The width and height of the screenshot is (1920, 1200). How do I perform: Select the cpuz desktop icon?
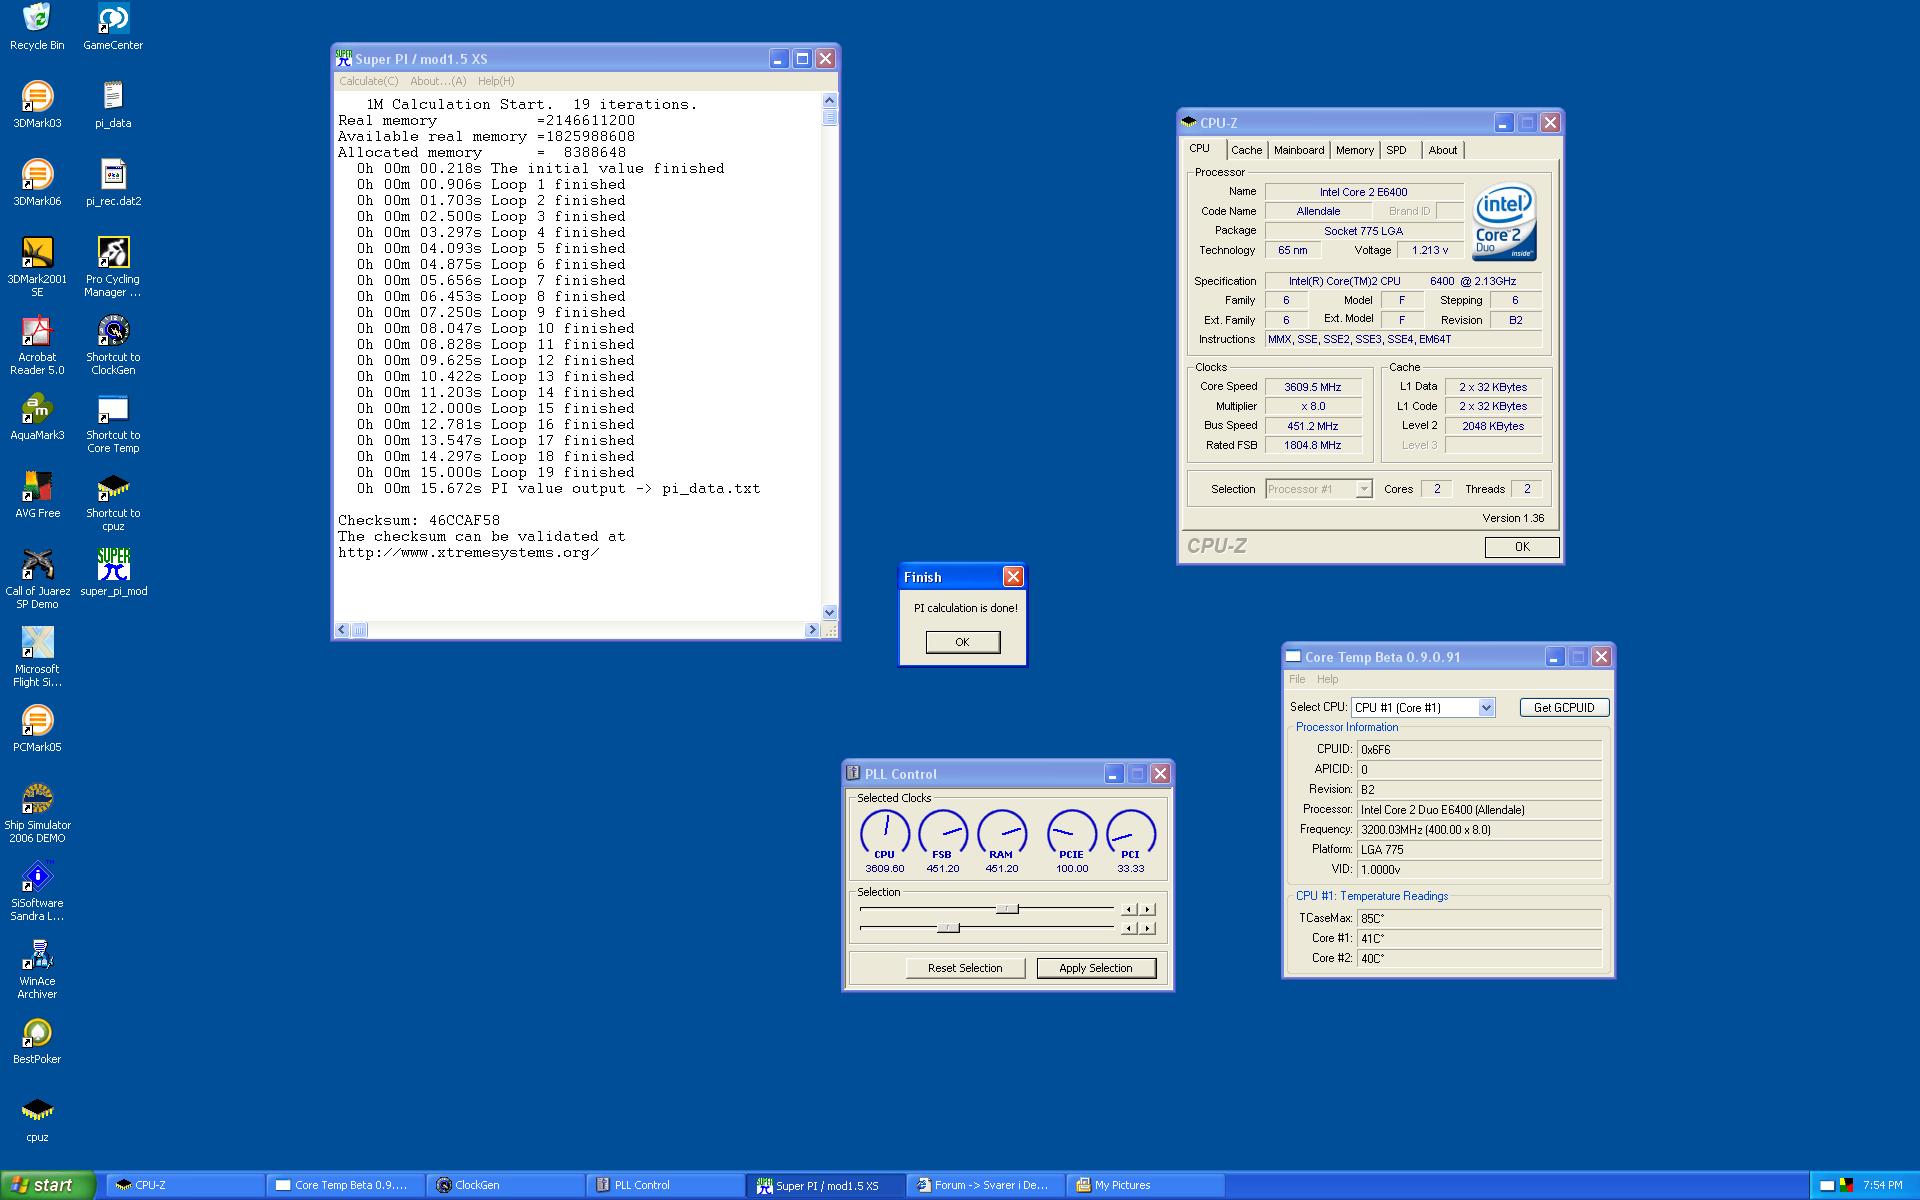point(37,1118)
